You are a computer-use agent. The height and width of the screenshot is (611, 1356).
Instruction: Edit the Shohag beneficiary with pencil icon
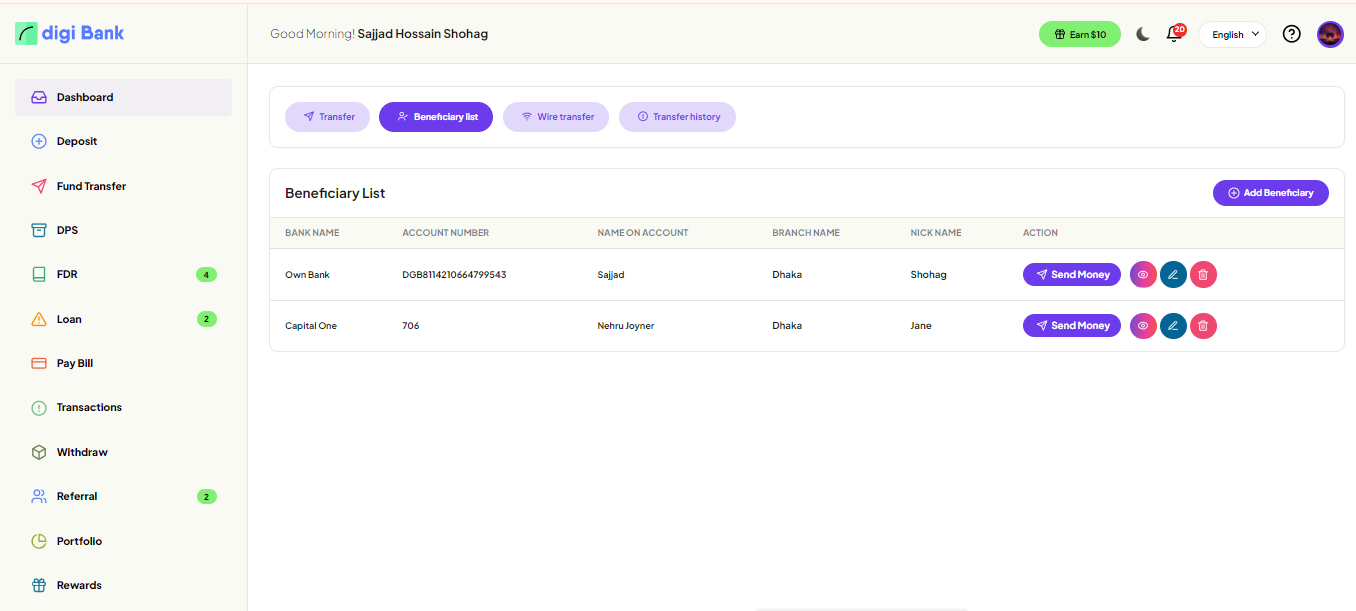(1173, 274)
